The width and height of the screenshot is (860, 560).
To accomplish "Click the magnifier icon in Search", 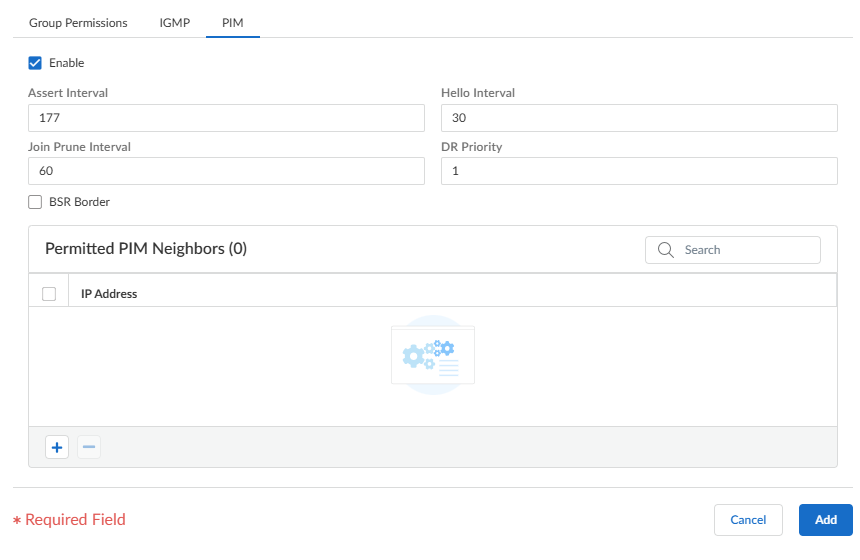I will point(665,250).
